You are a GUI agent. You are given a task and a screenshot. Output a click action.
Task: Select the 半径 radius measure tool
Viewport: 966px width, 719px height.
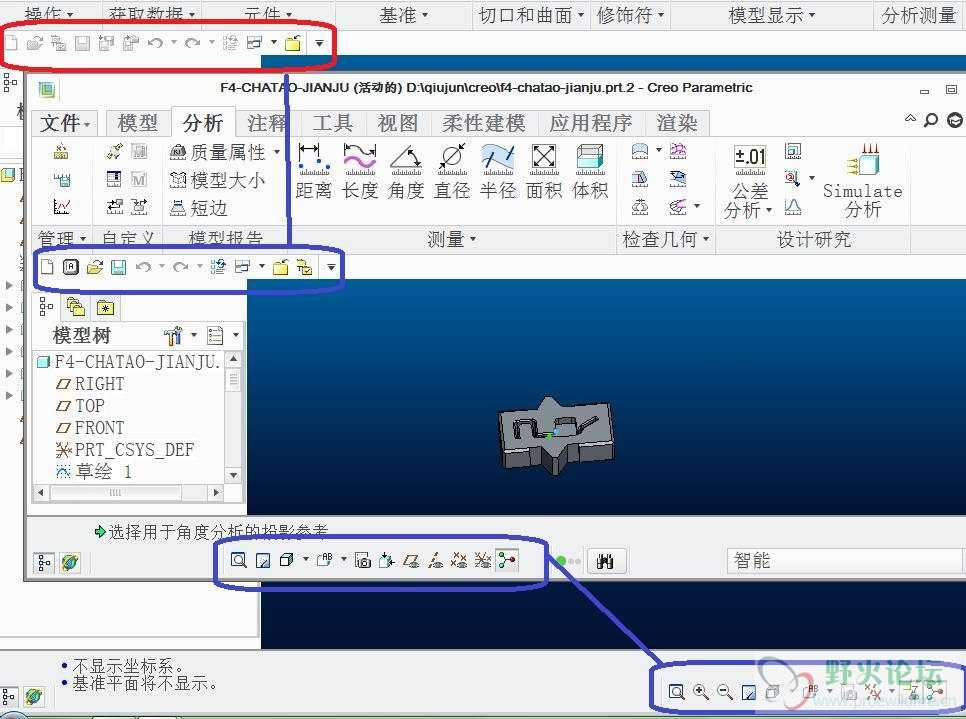pos(498,171)
